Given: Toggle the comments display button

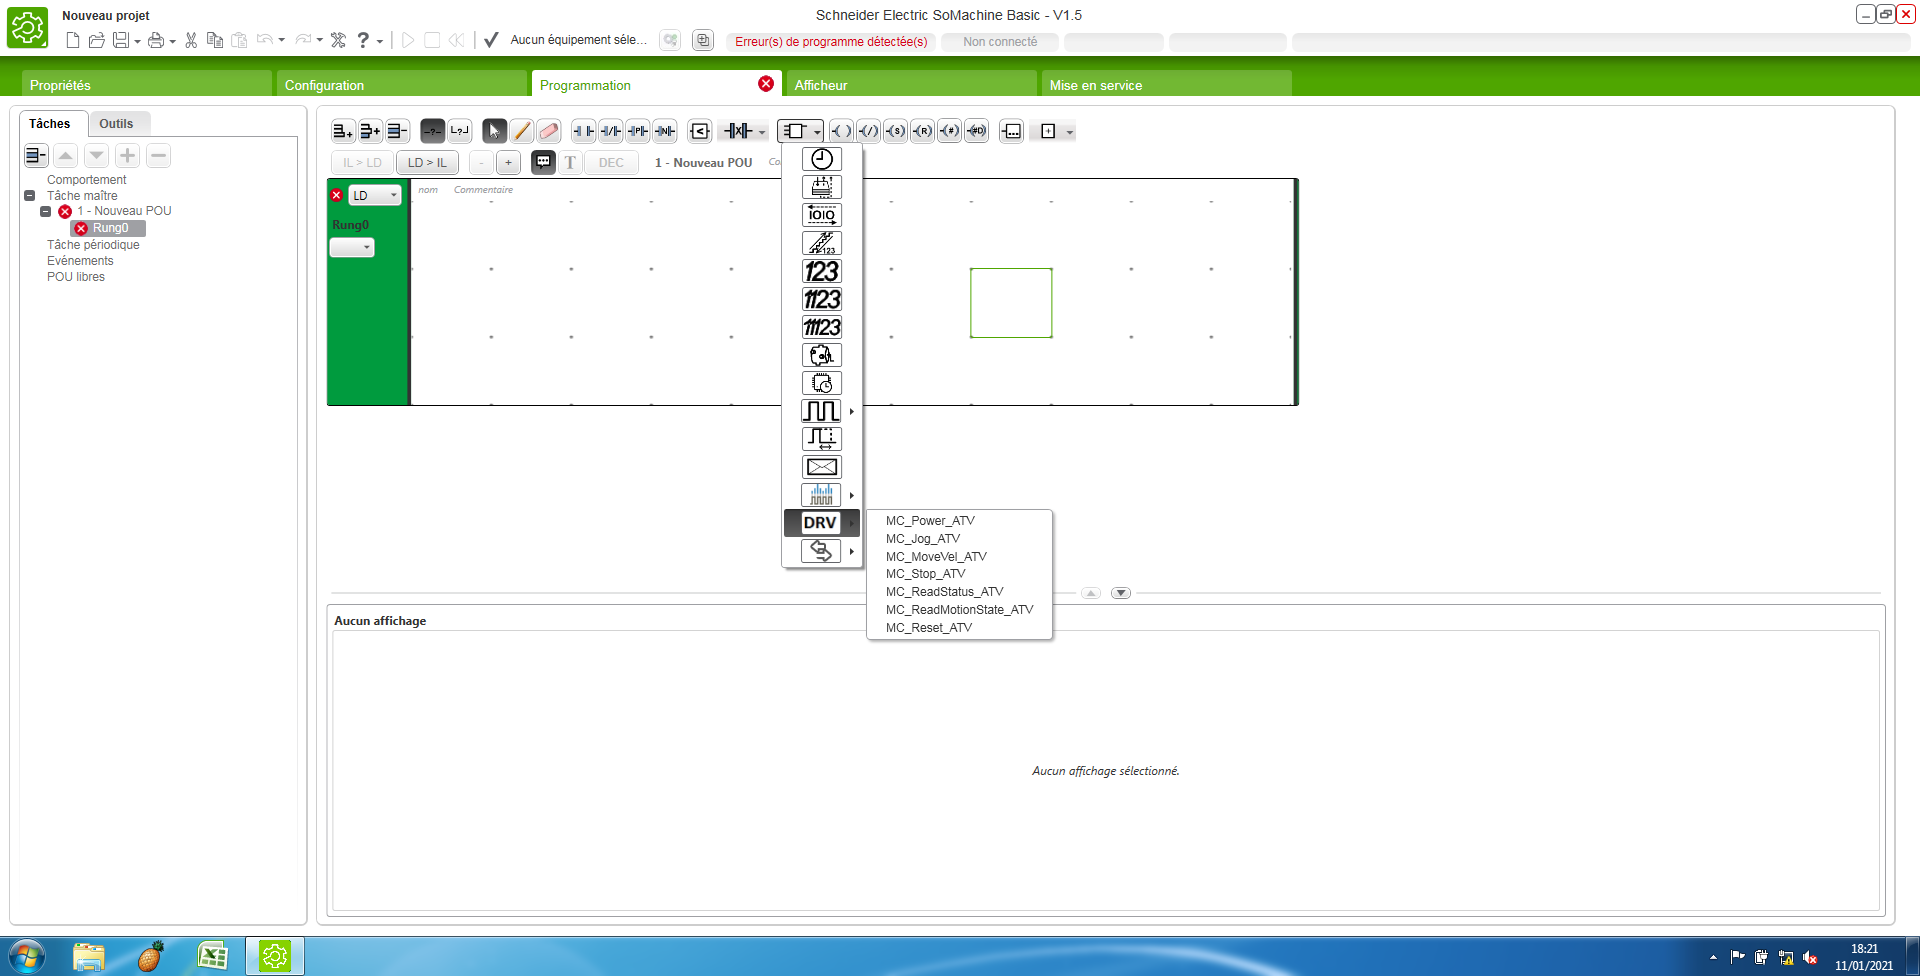Looking at the screenshot, I should (543, 163).
